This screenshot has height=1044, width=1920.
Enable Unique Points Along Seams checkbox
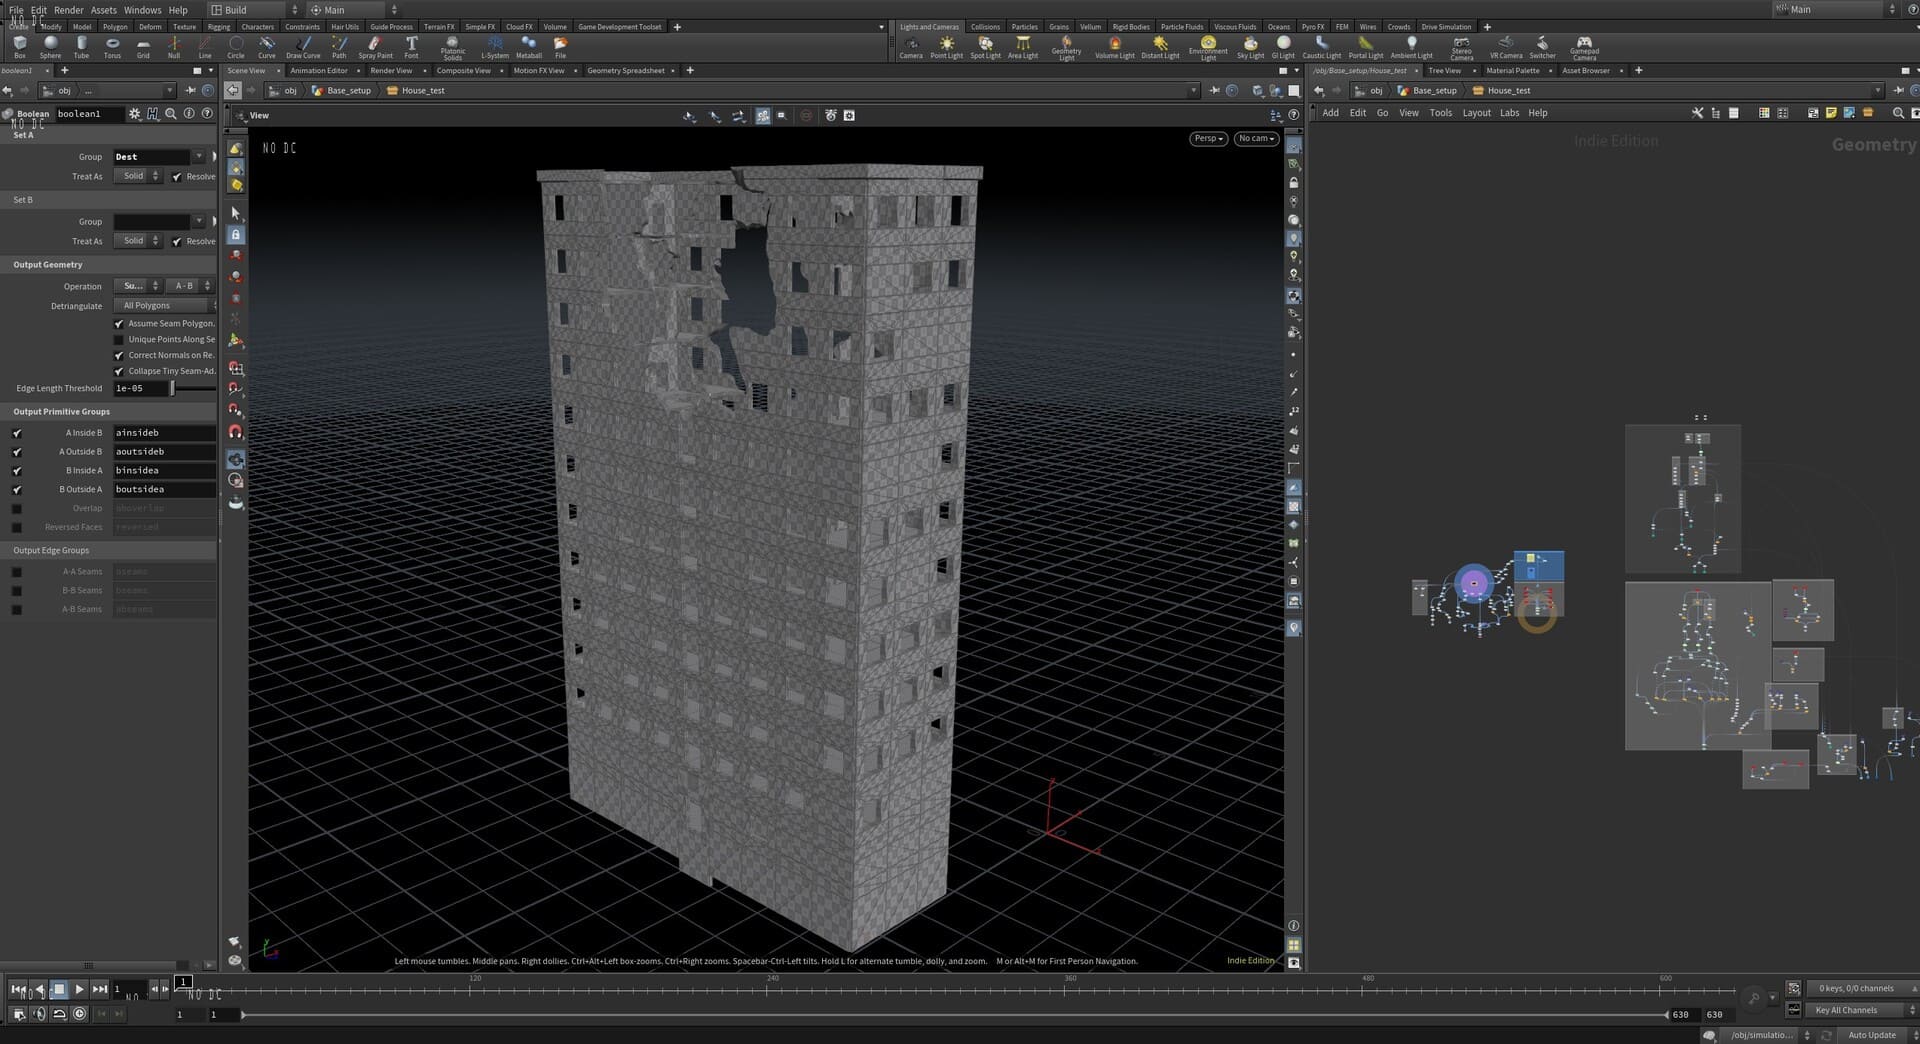(x=119, y=340)
